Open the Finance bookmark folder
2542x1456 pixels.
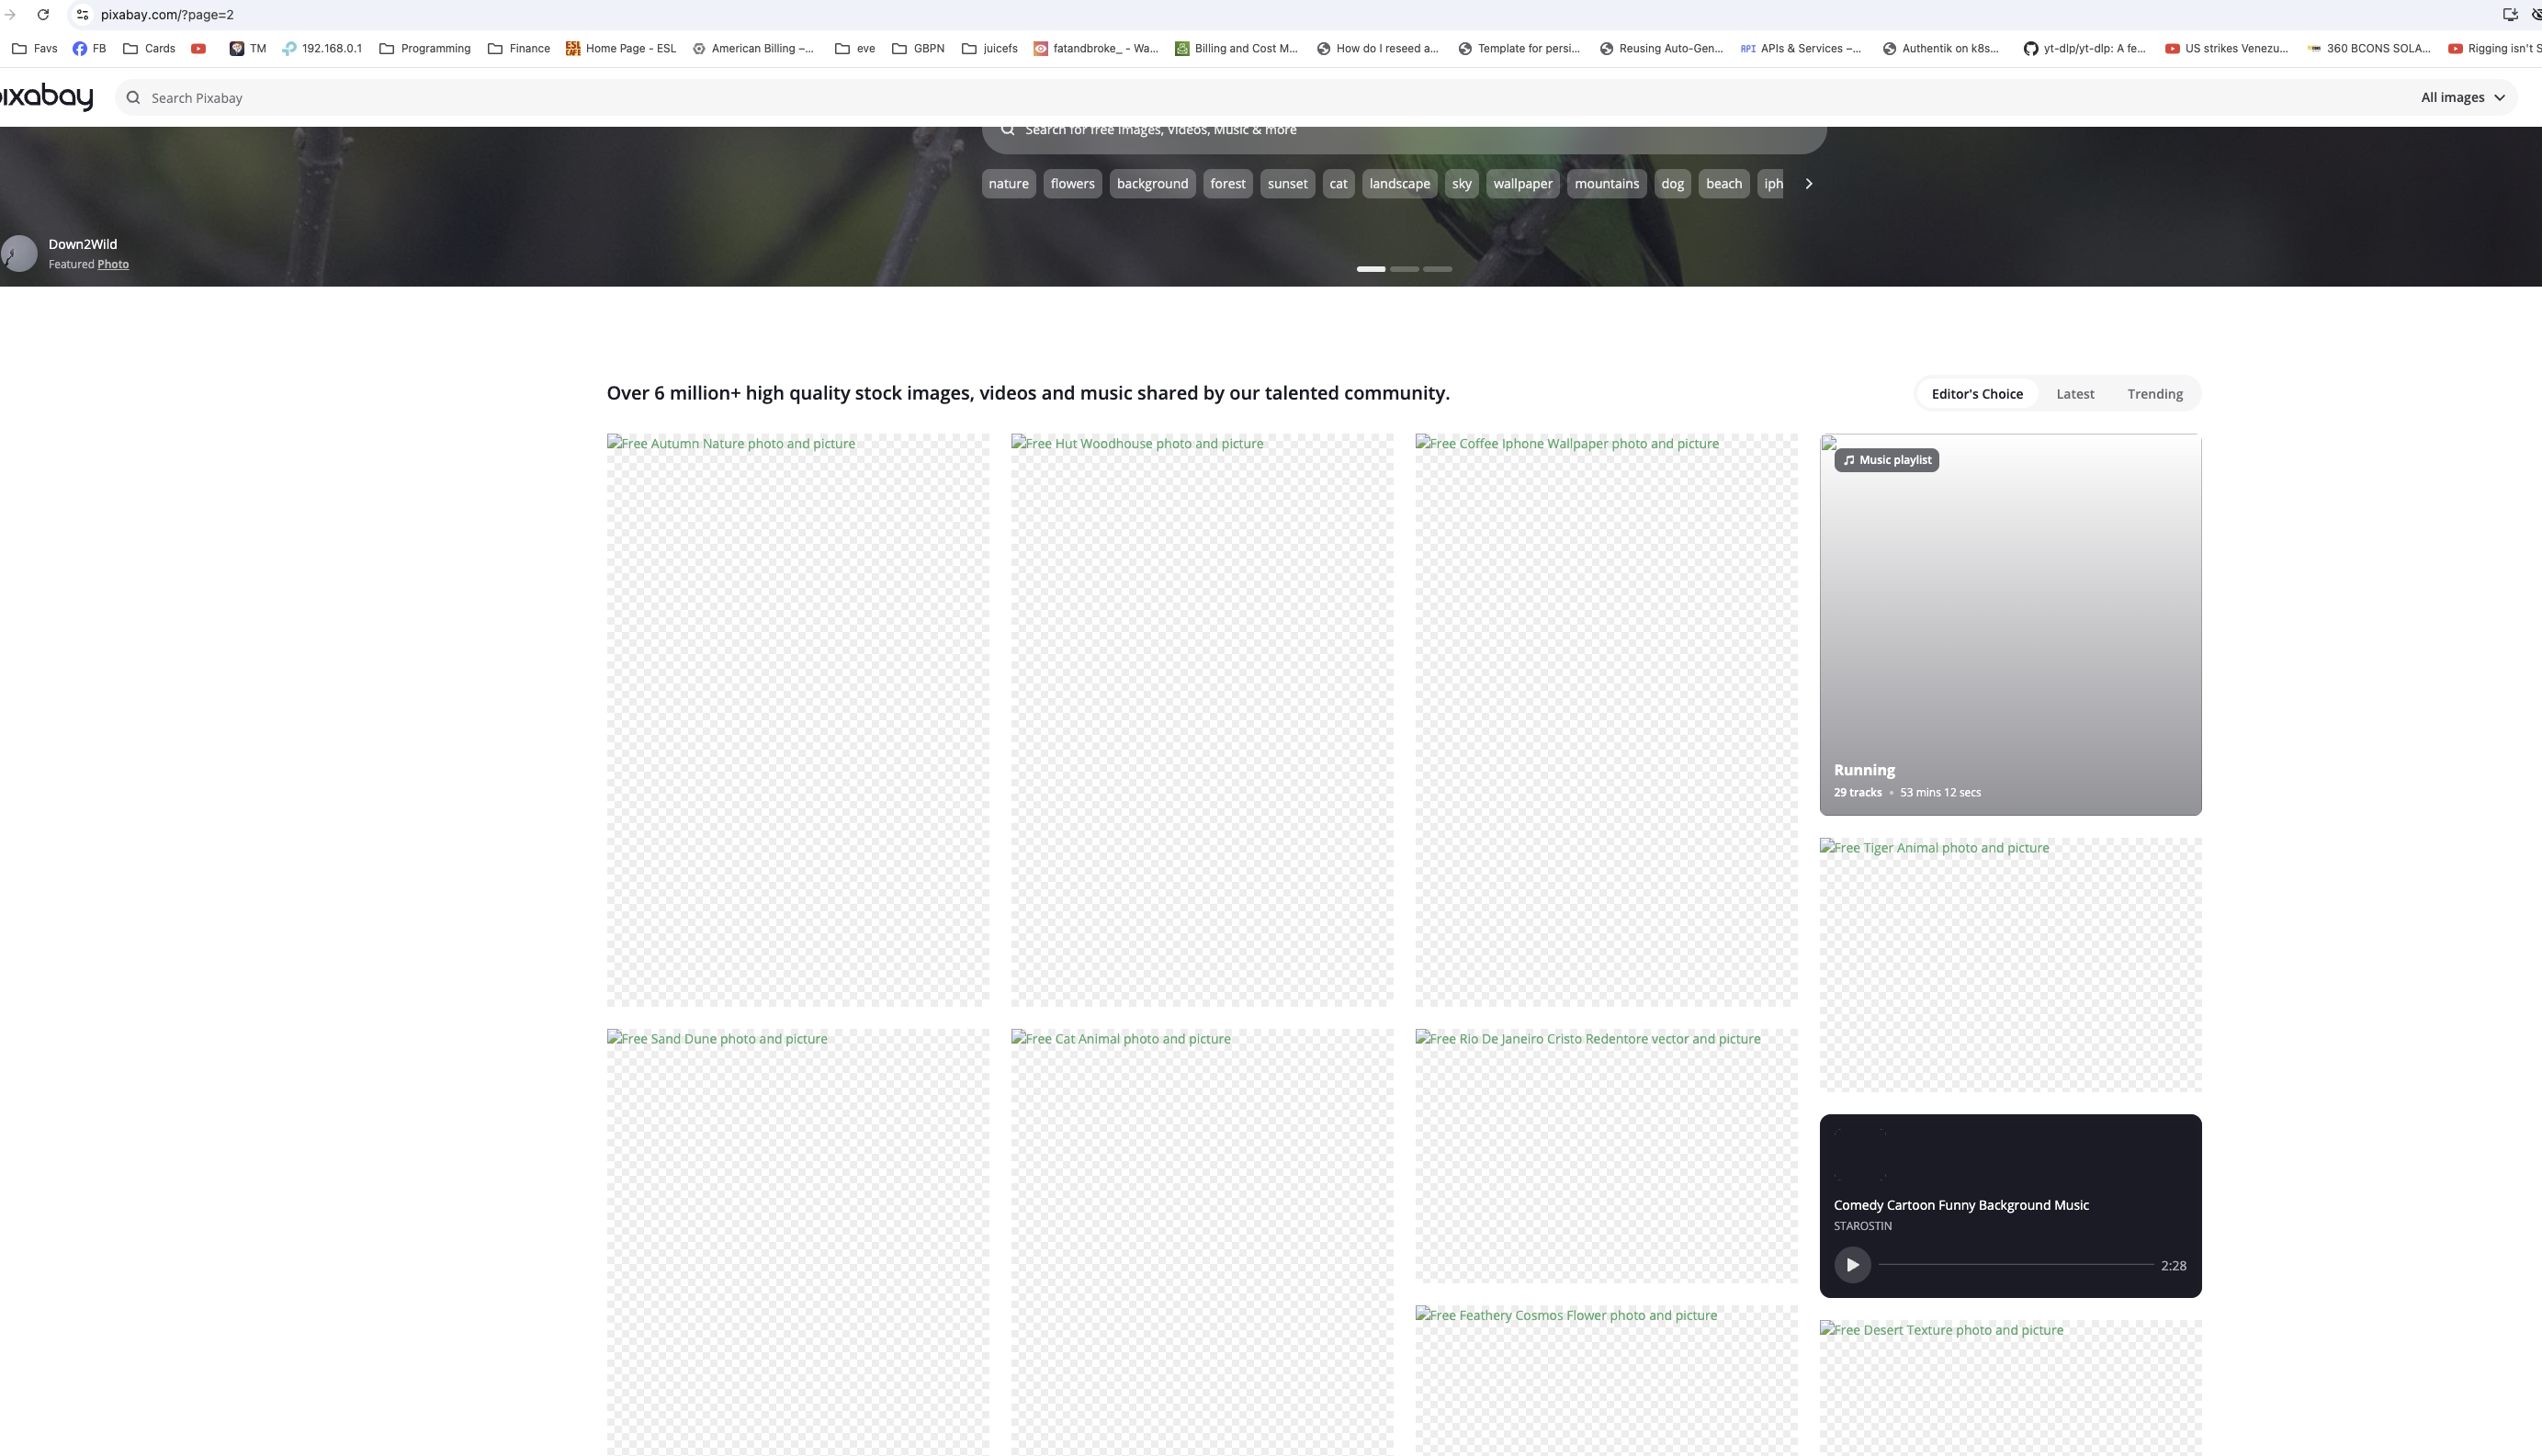tap(519, 48)
